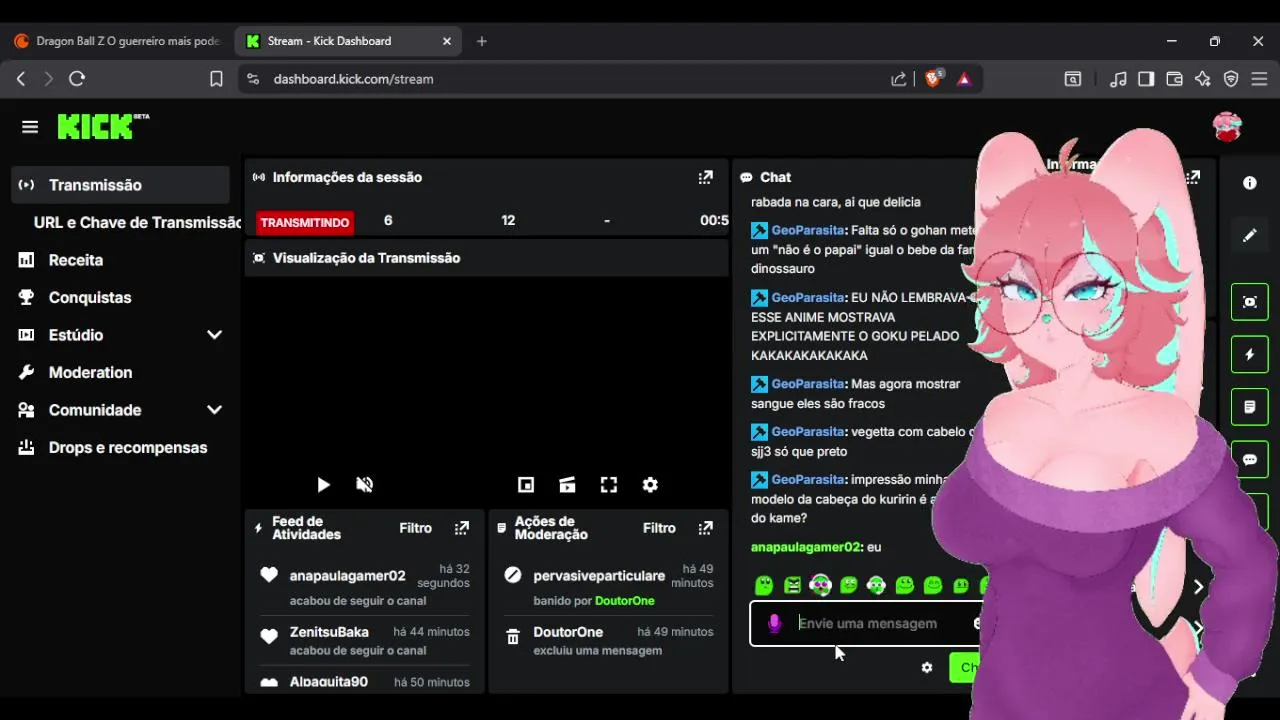Make the stream preview fullscreen

pyautogui.click(x=608, y=485)
